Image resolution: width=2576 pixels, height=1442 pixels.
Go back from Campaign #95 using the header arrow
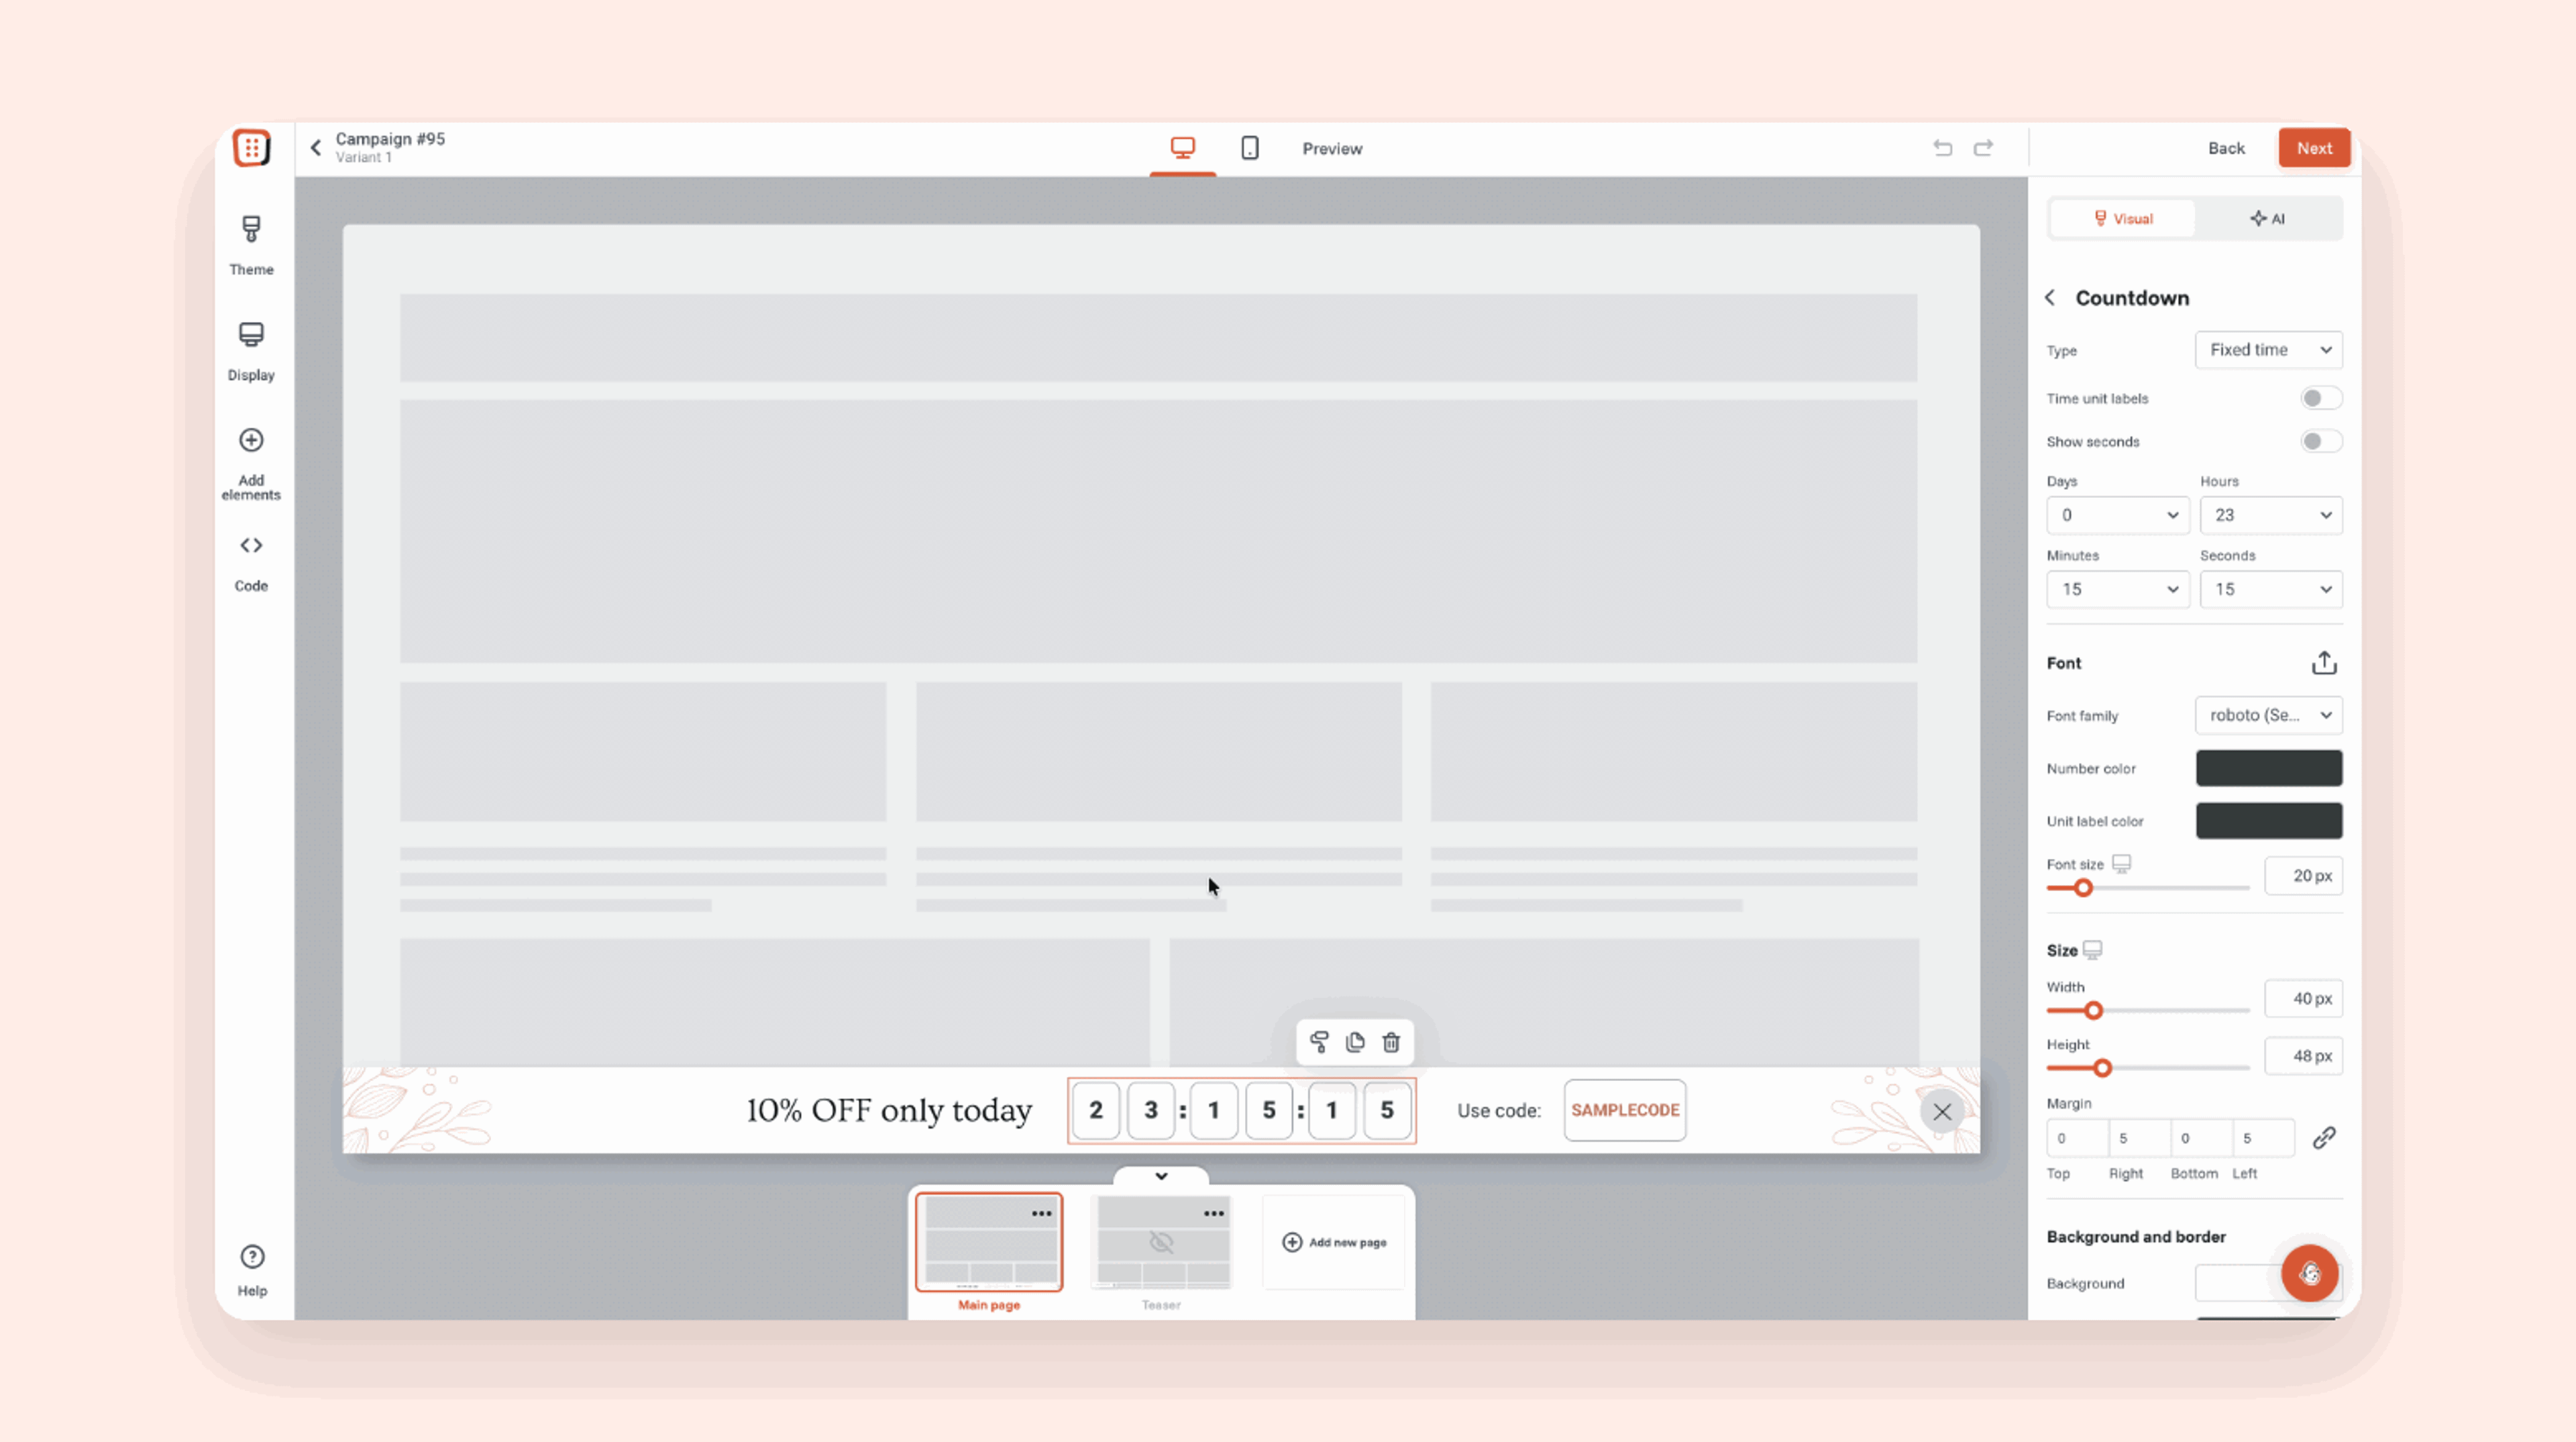(x=316, y=148)
